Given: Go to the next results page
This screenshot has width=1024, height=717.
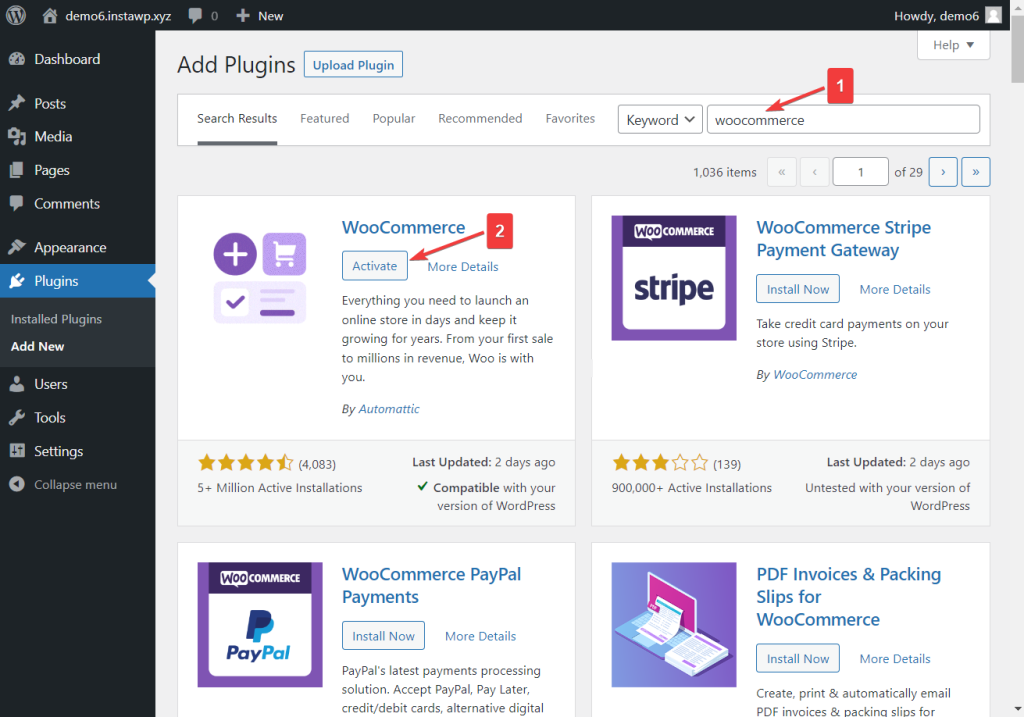Looking at the screenshot, I should point(943,172).
